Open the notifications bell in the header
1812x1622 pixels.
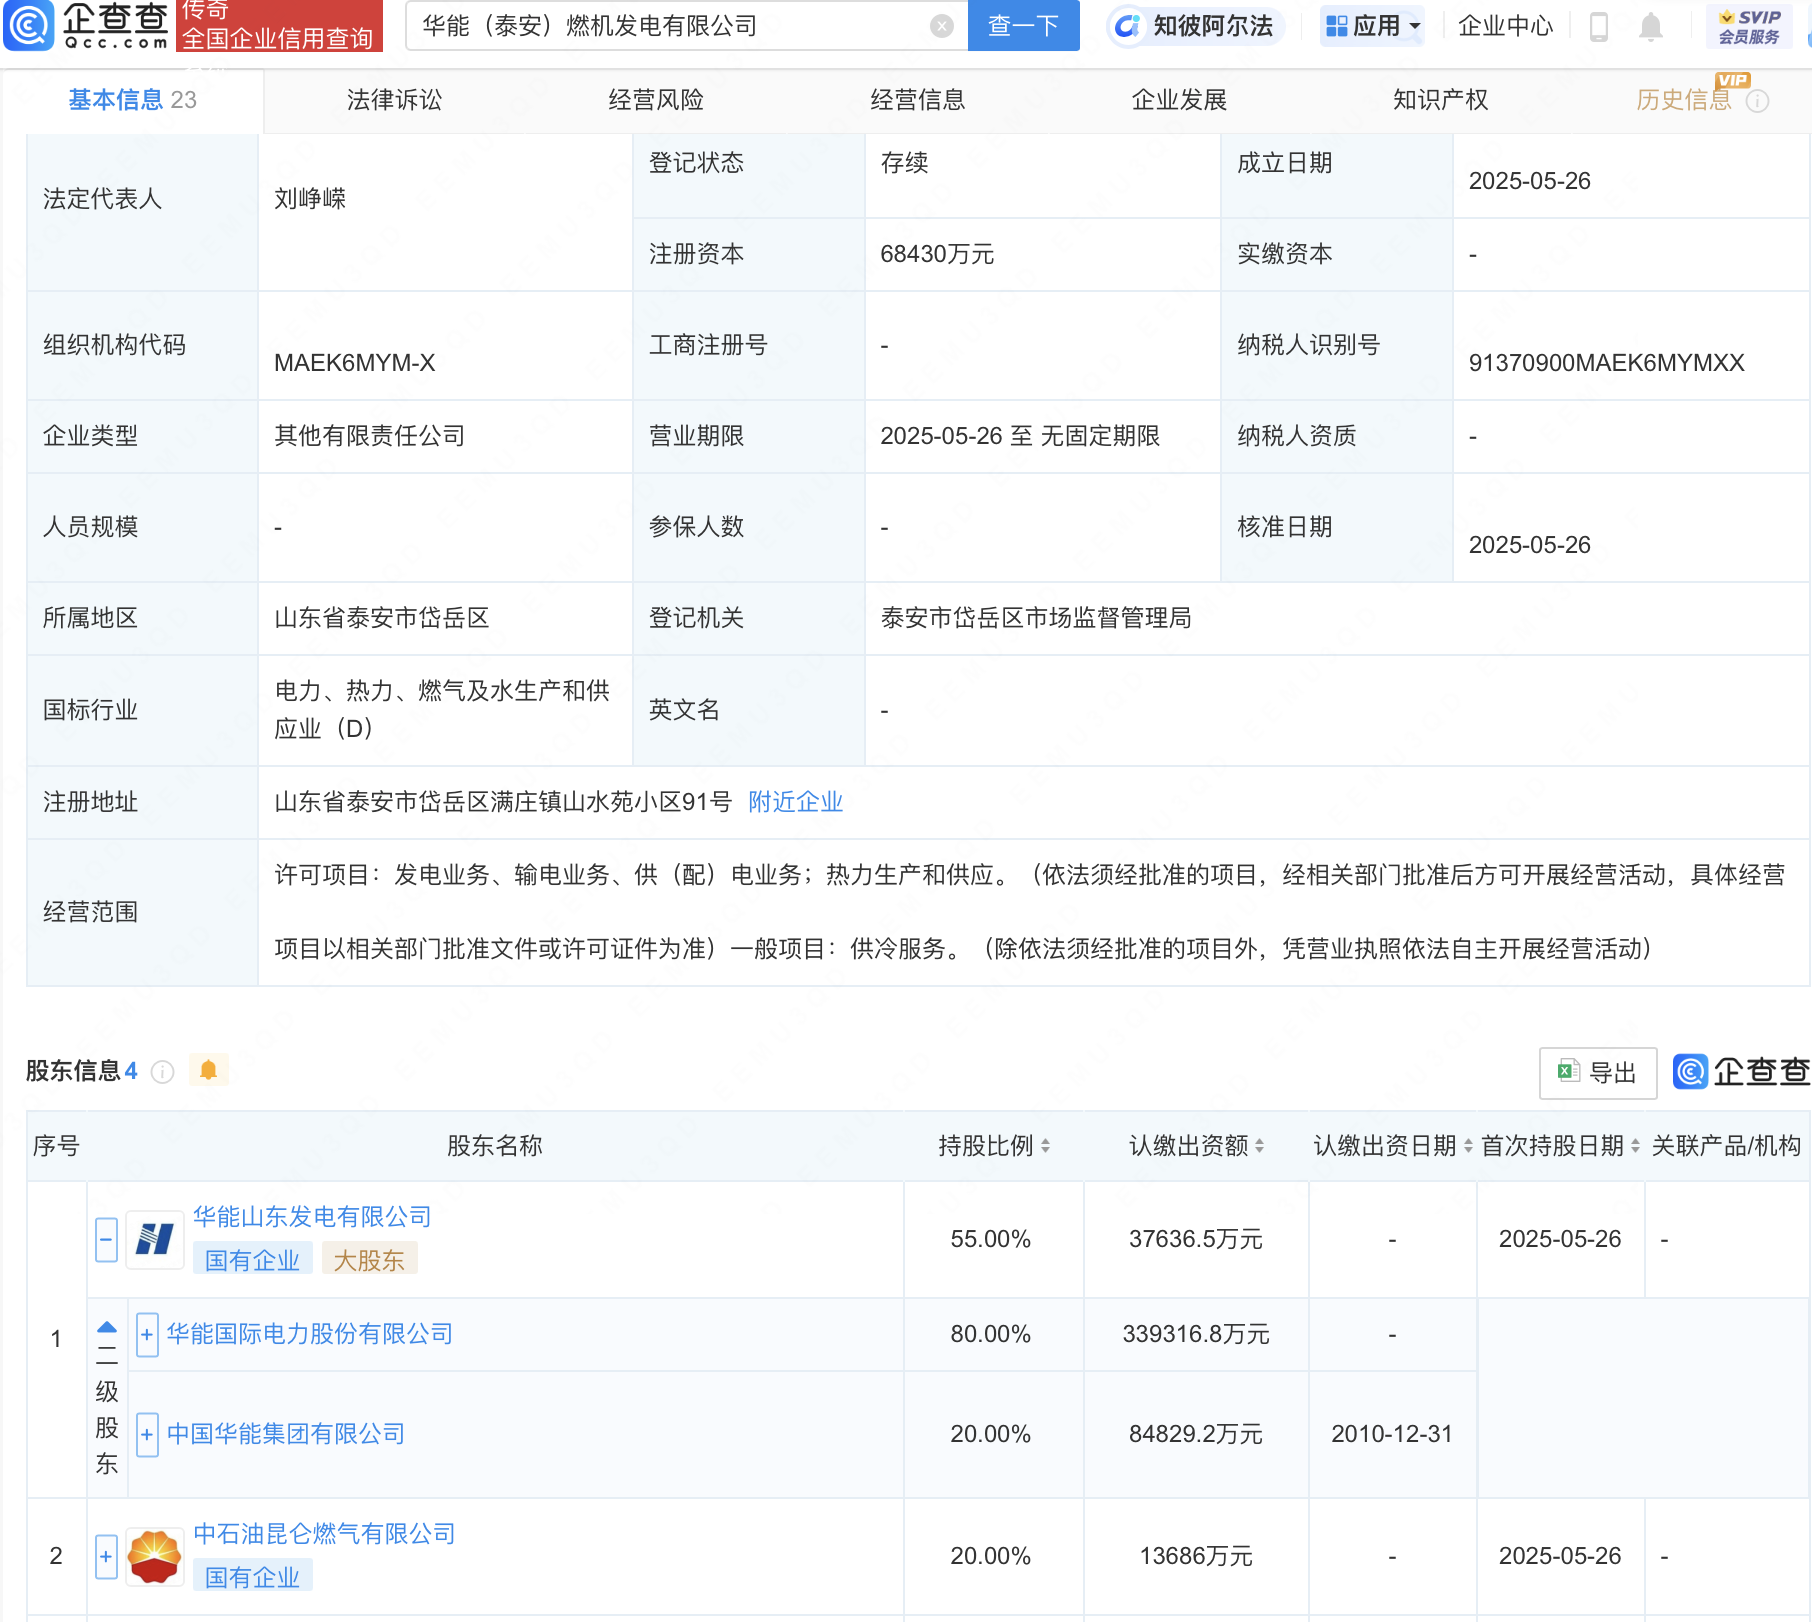[x=1651, y=26]
